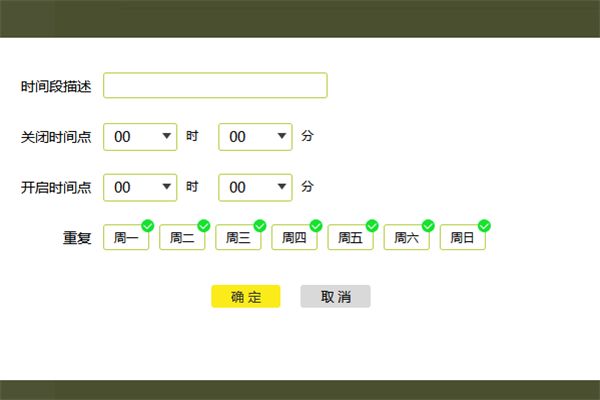
Task: Expand the 开启时间点 minute dropdown
Action: click(255, 187)
